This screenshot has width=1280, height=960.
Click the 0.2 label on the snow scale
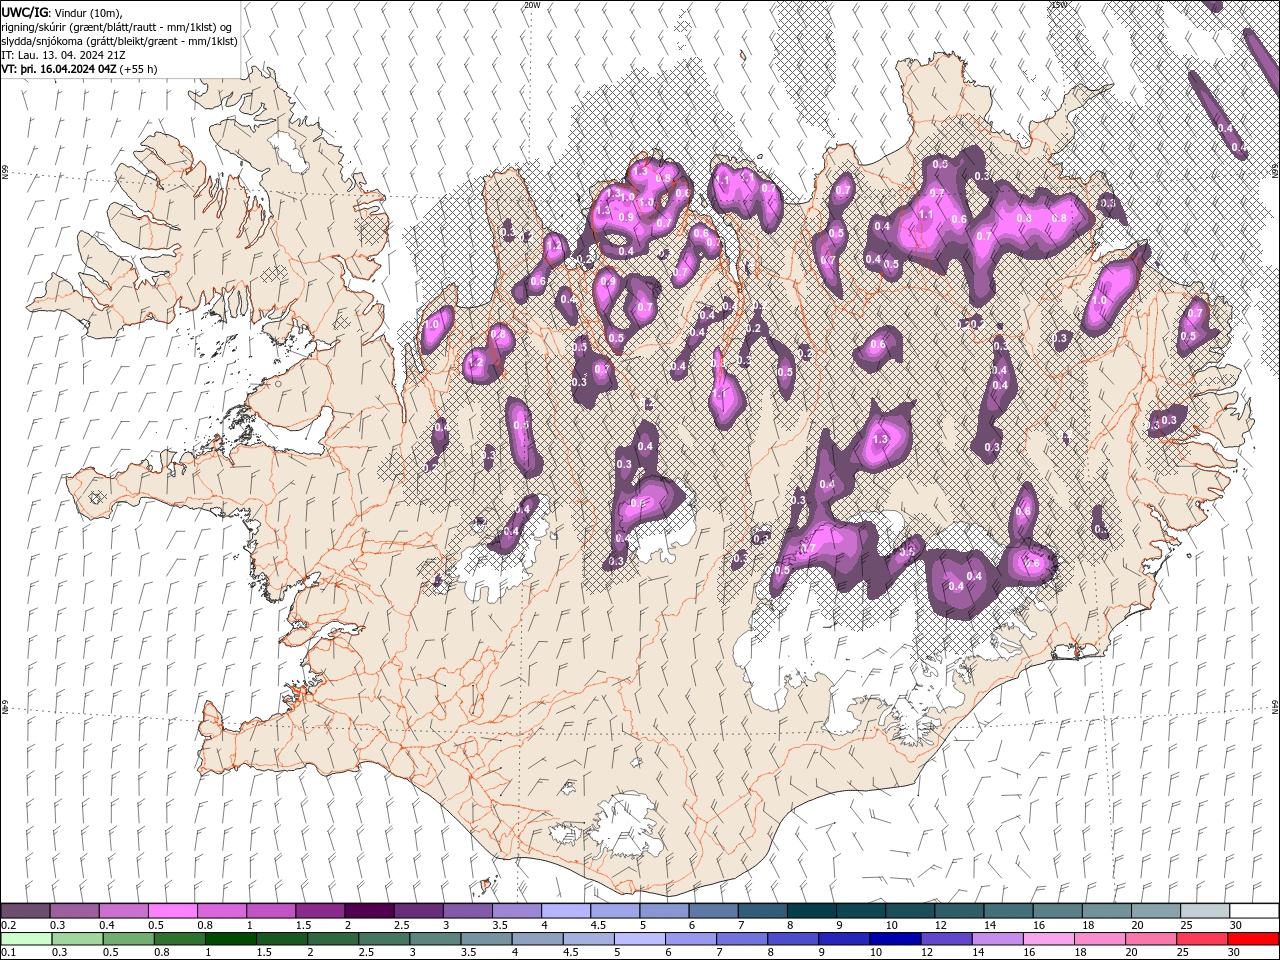pos(8,925)
